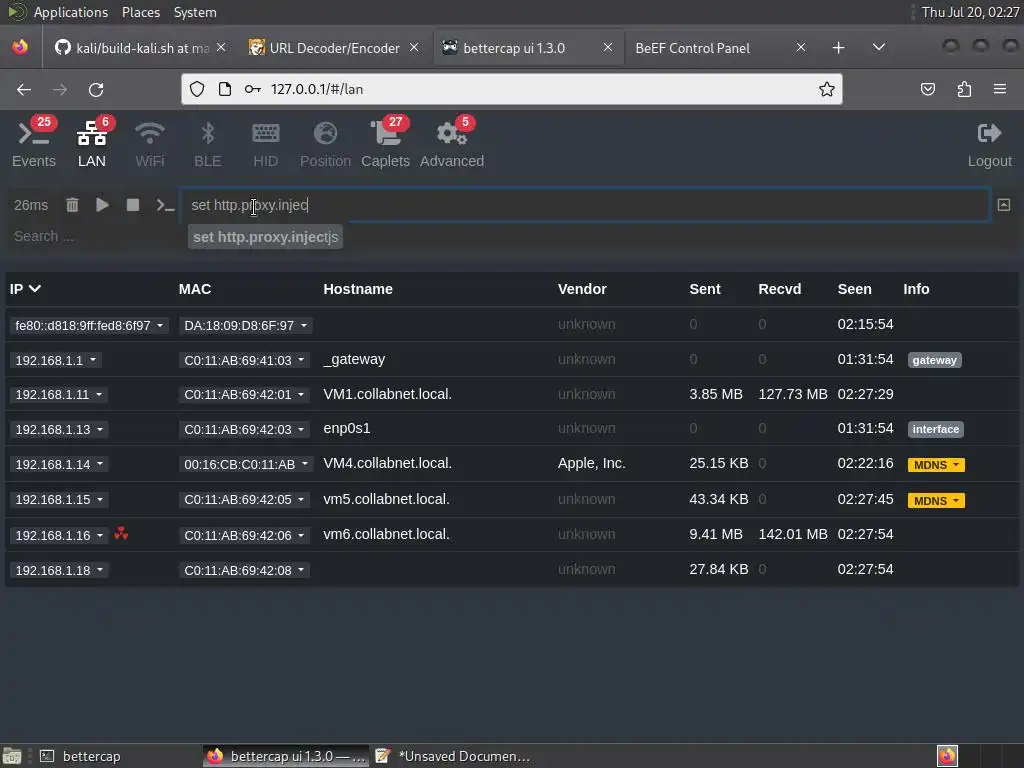
Task: List all tabs chevron
Action: [879, 48]
